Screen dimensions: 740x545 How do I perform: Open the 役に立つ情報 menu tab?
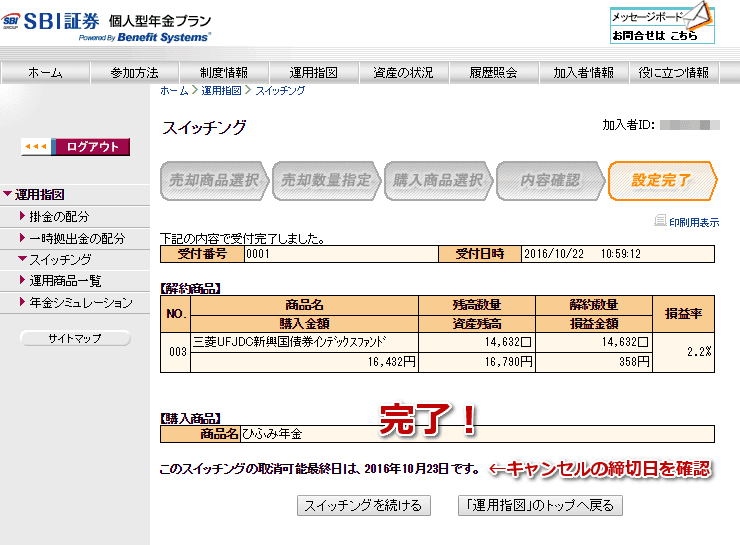673,73
